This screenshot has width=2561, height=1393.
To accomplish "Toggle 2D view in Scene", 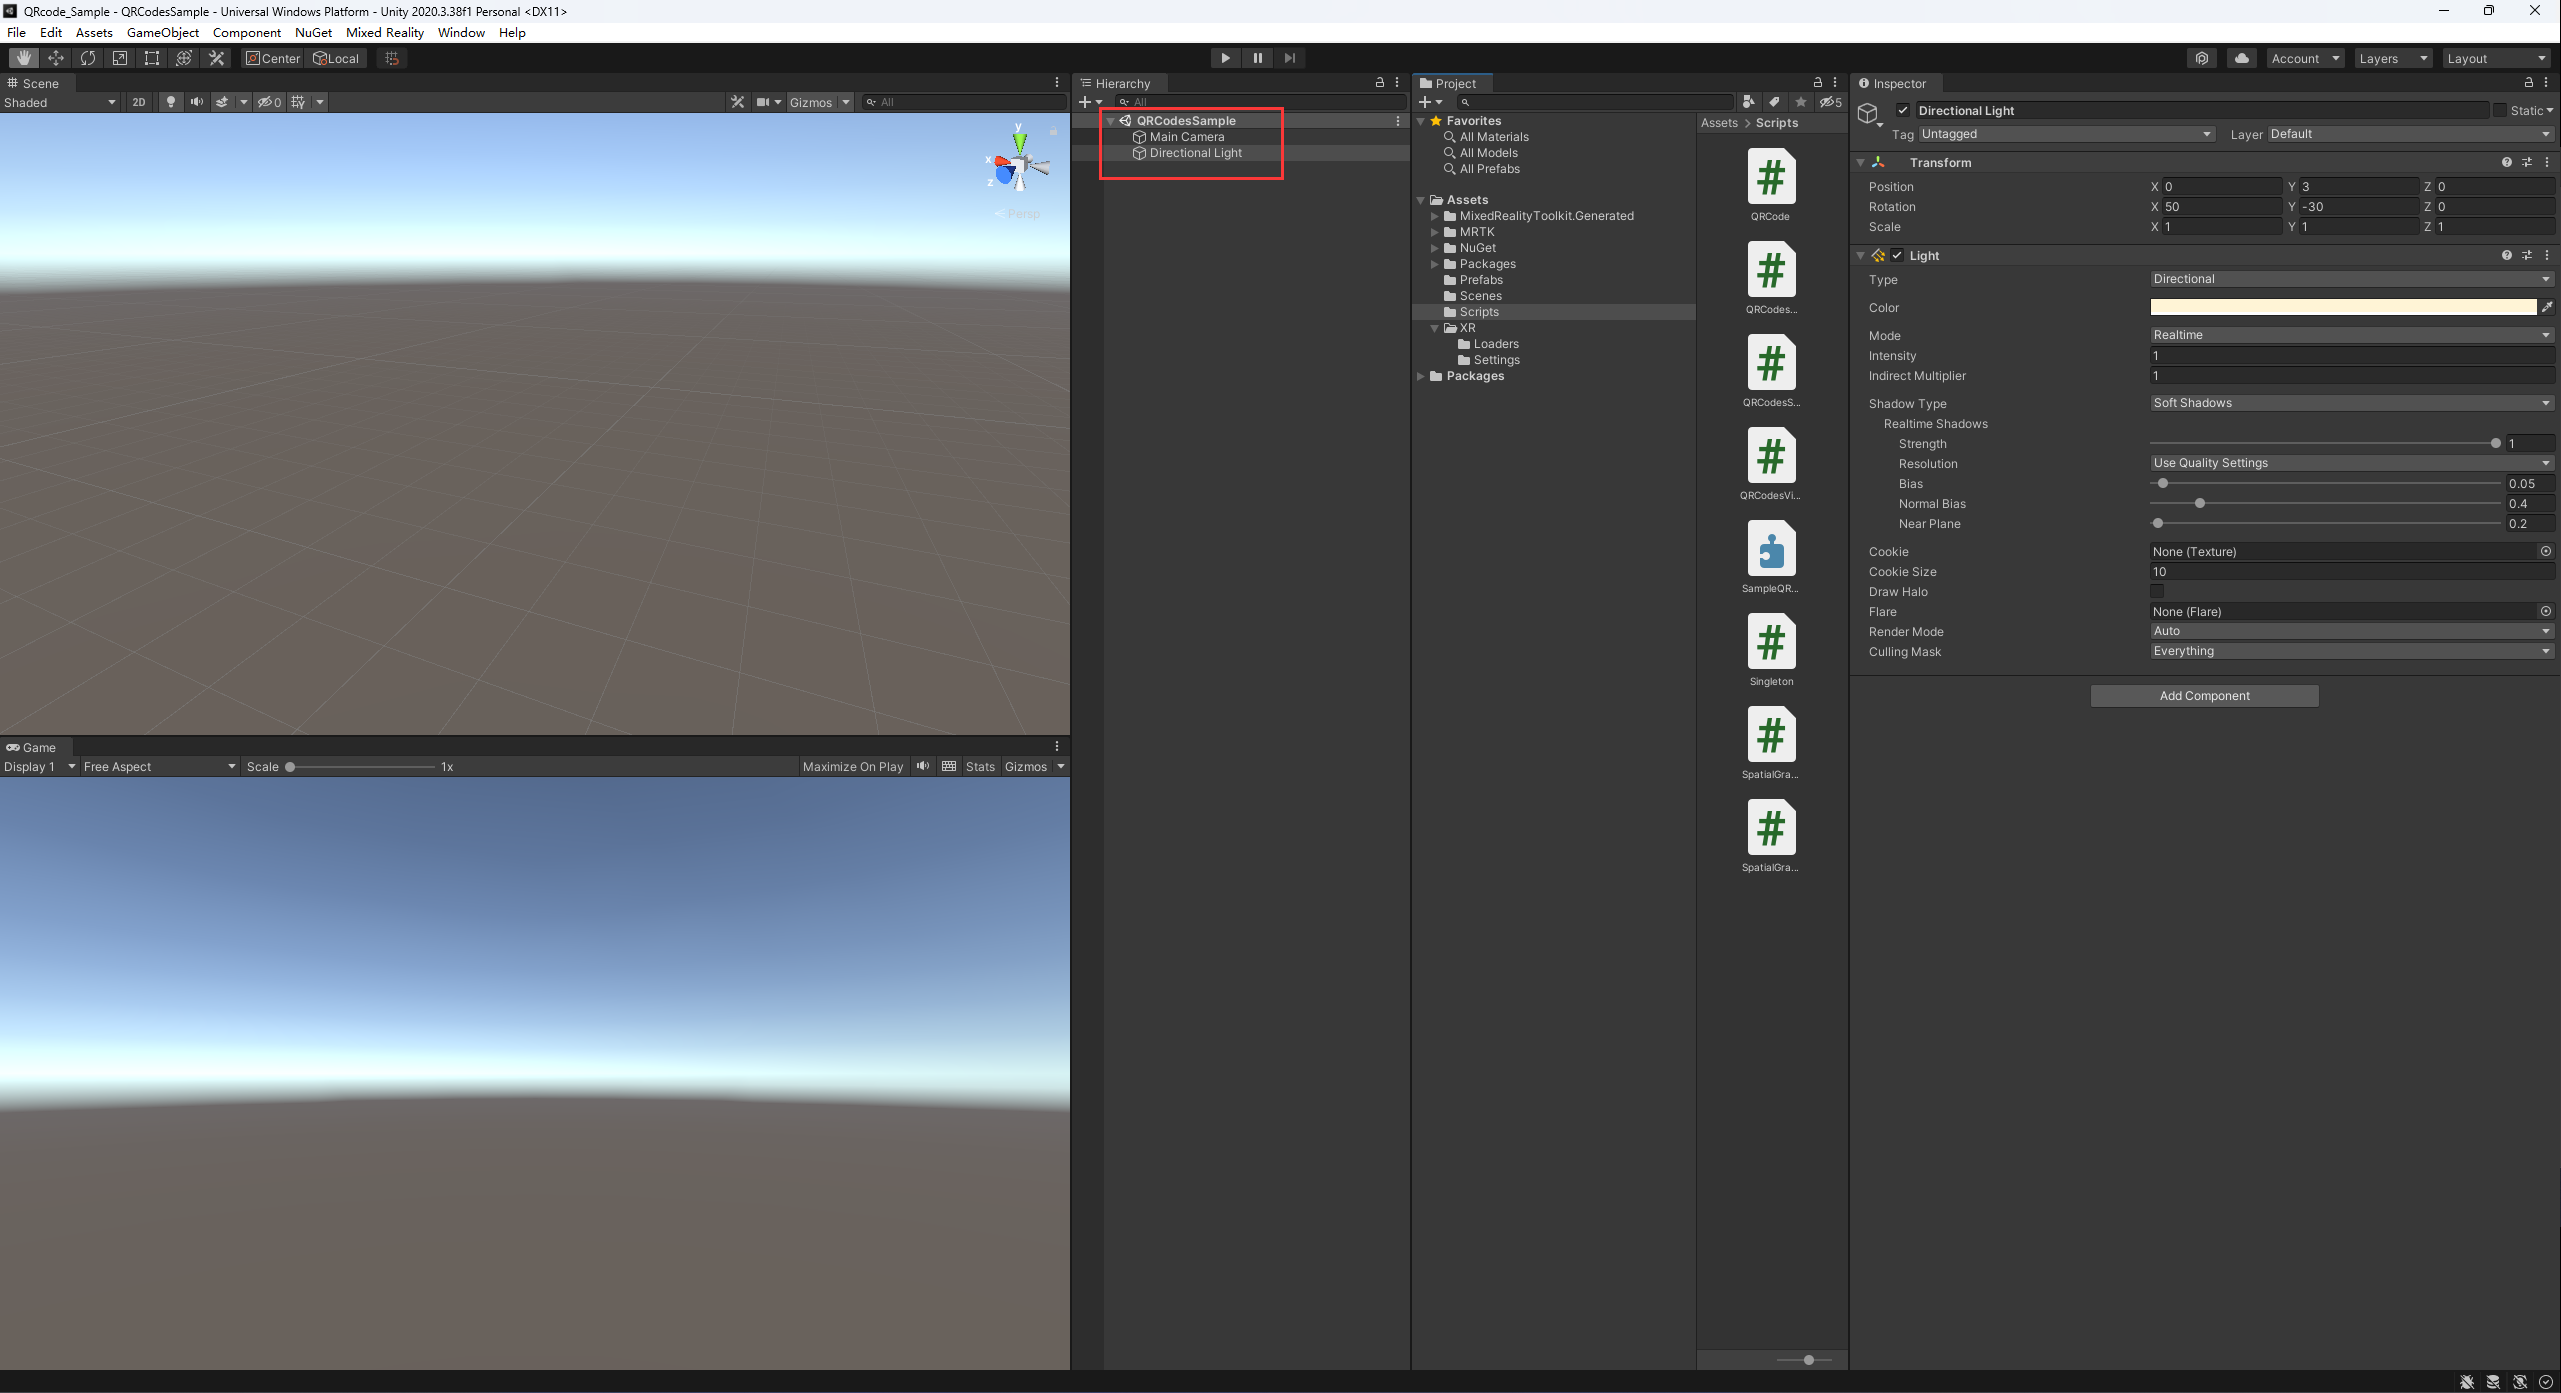I will click(139, 102).
